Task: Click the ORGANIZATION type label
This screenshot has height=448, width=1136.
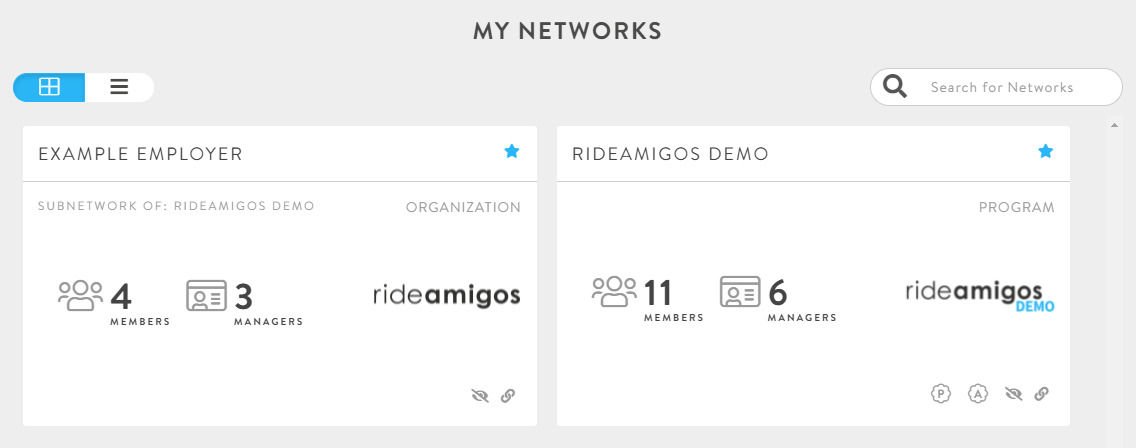Action: point(463,207)
